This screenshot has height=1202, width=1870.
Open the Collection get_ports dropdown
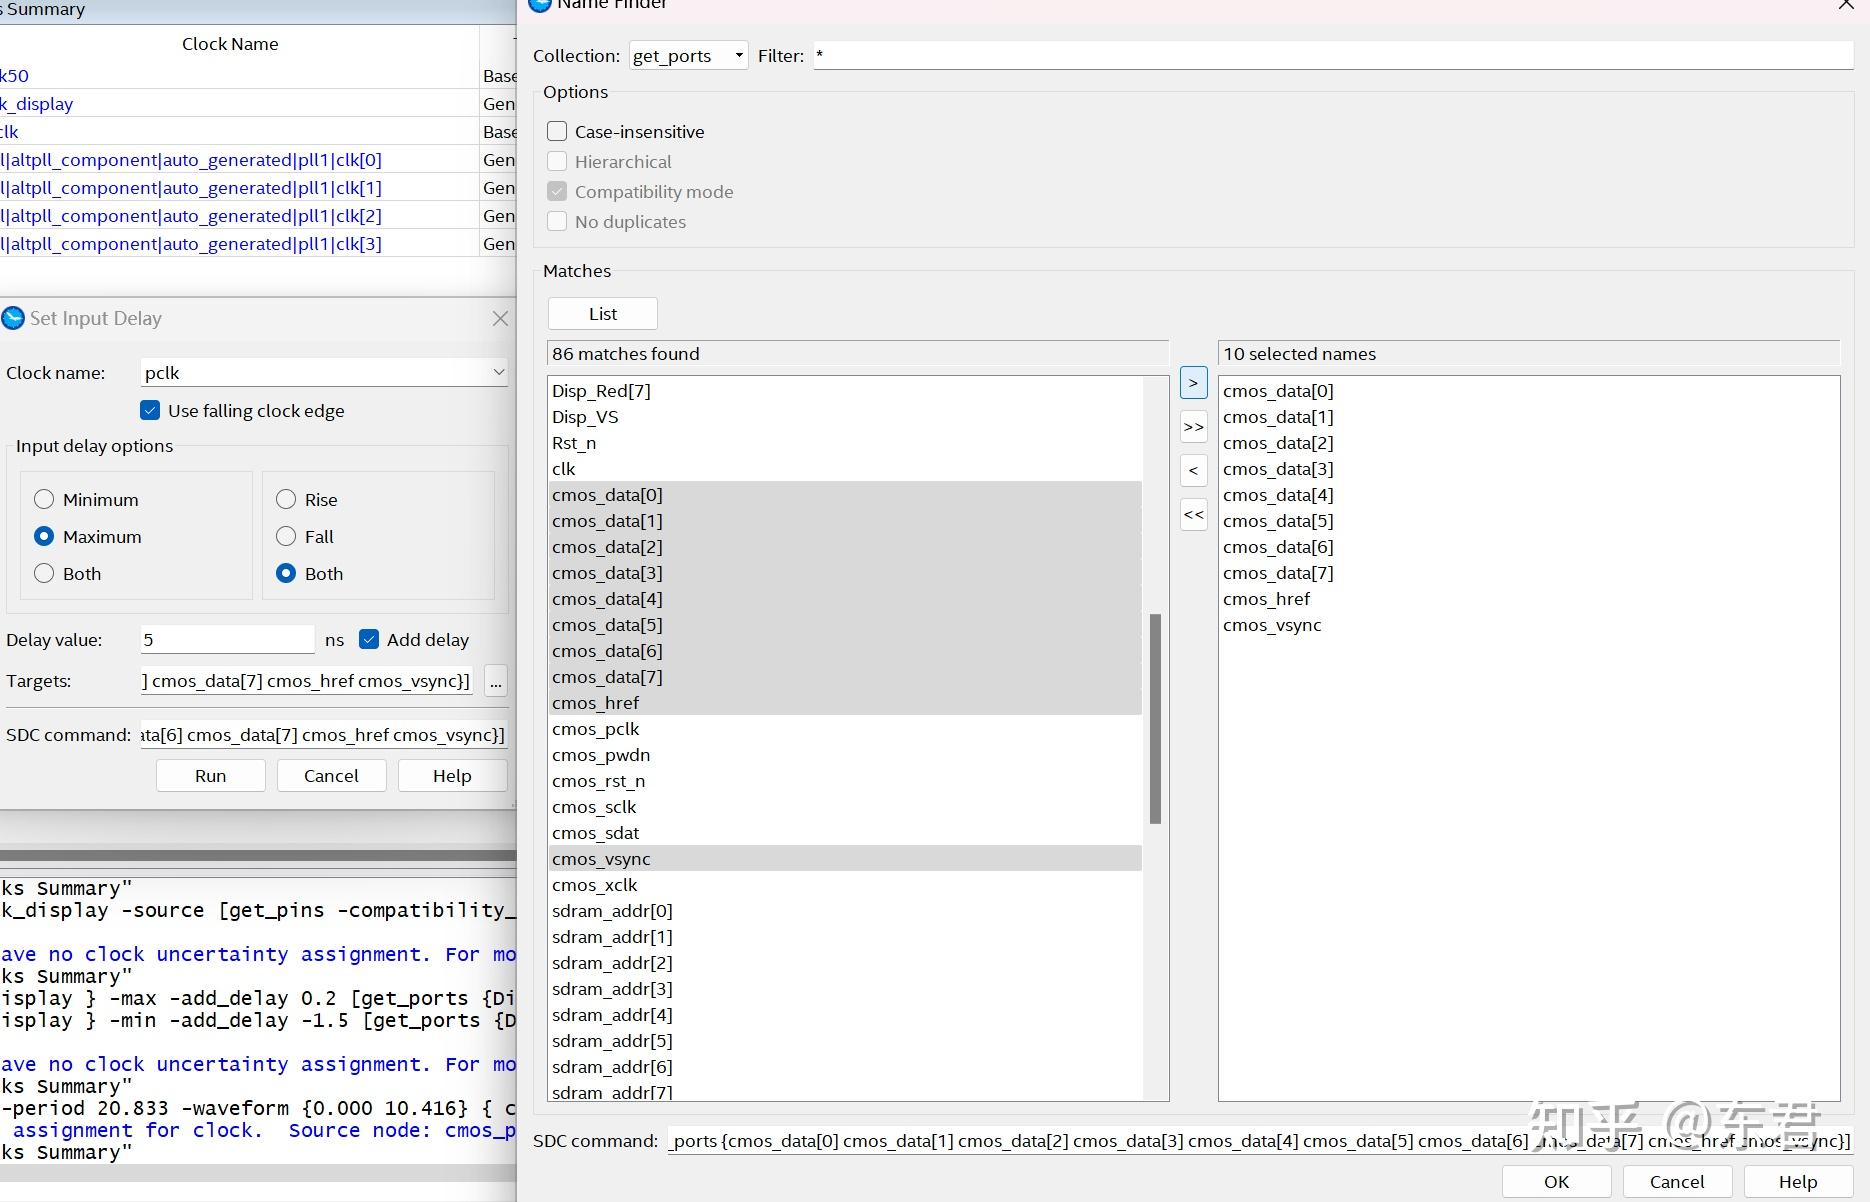[688, 56]
